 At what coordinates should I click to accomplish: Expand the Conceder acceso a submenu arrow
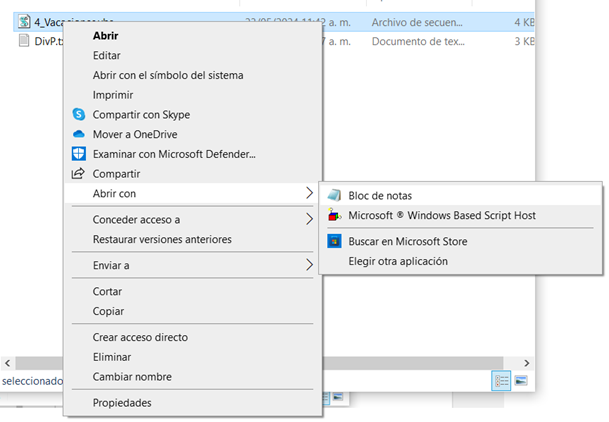[309, 220]
